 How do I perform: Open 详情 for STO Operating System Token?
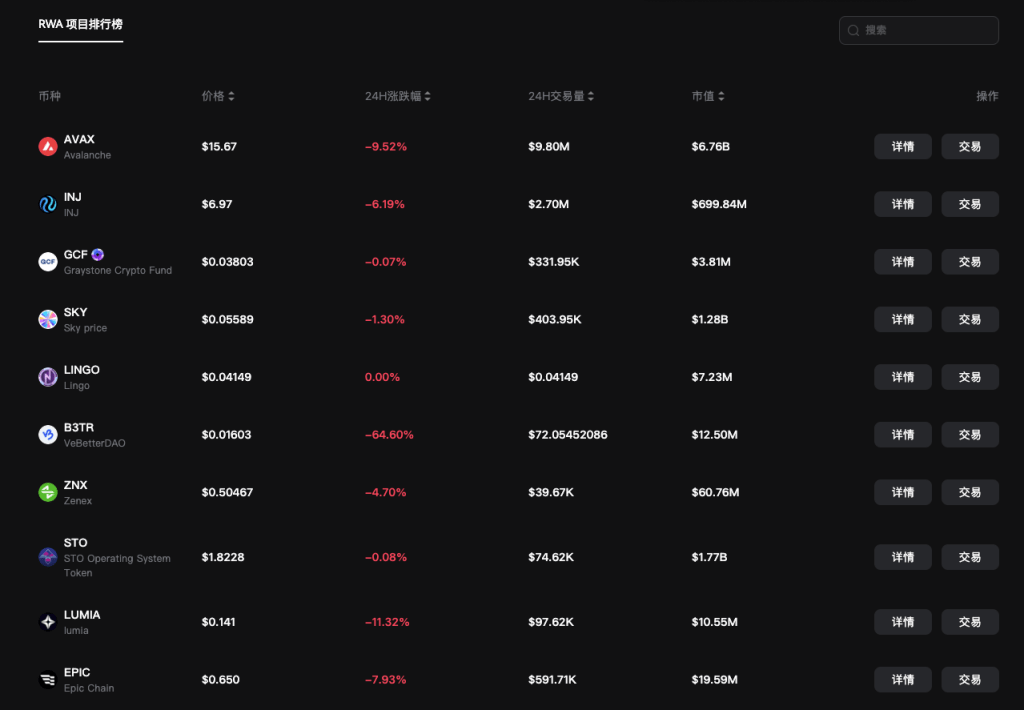(902, 557)
